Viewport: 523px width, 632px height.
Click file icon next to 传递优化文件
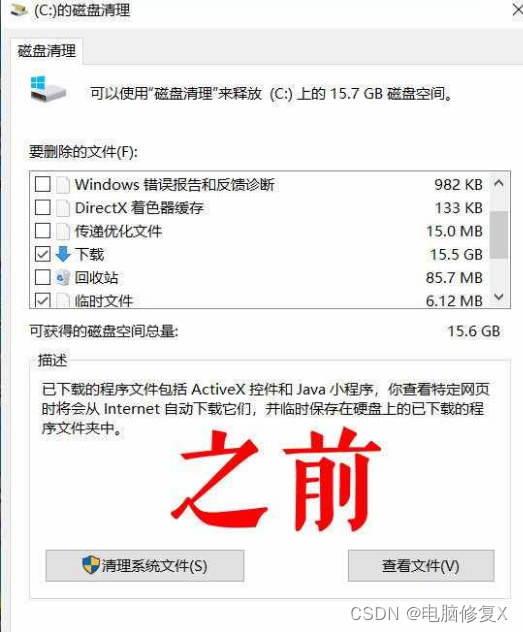coord(63,231)
